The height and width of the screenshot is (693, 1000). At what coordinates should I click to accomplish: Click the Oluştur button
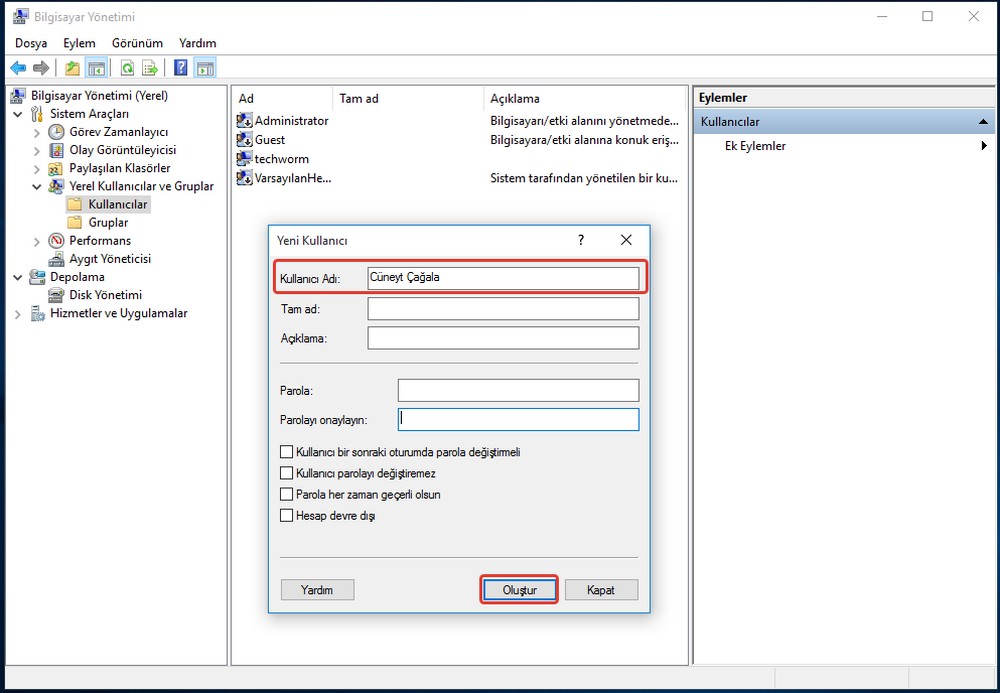click(518, 590)
